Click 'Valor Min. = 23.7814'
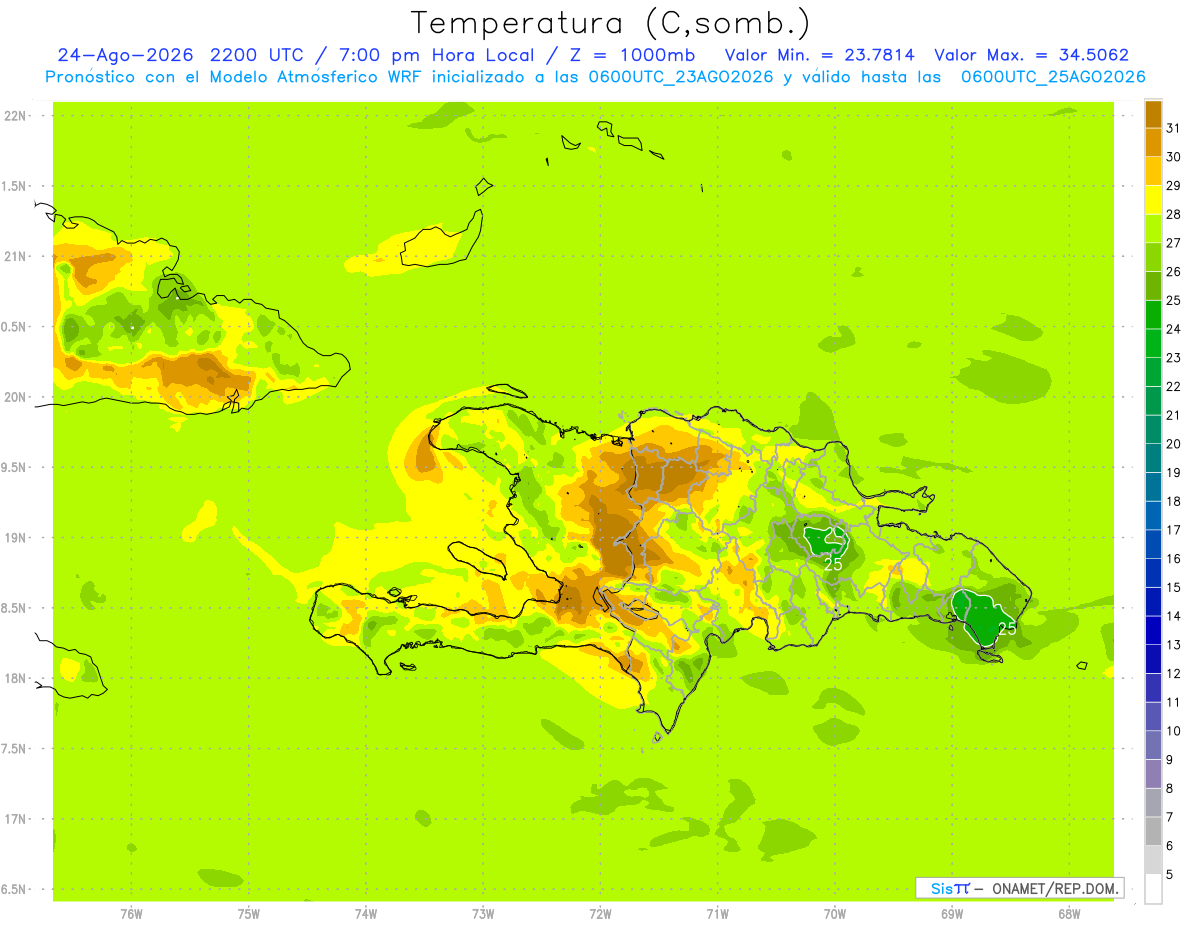1200x927 pixels. (820, 55)
